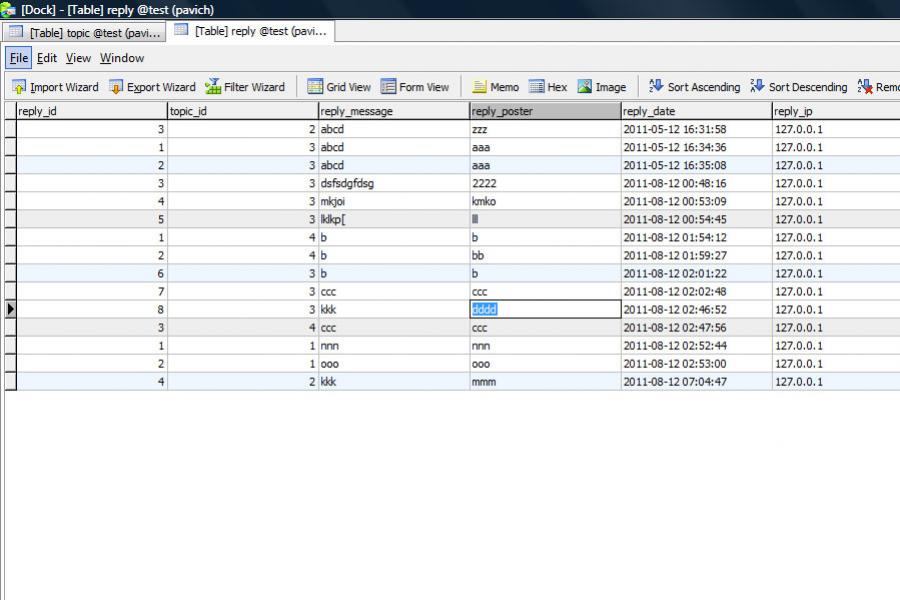Switch to Form View
The image size is (900, 600).
(415, 87)
